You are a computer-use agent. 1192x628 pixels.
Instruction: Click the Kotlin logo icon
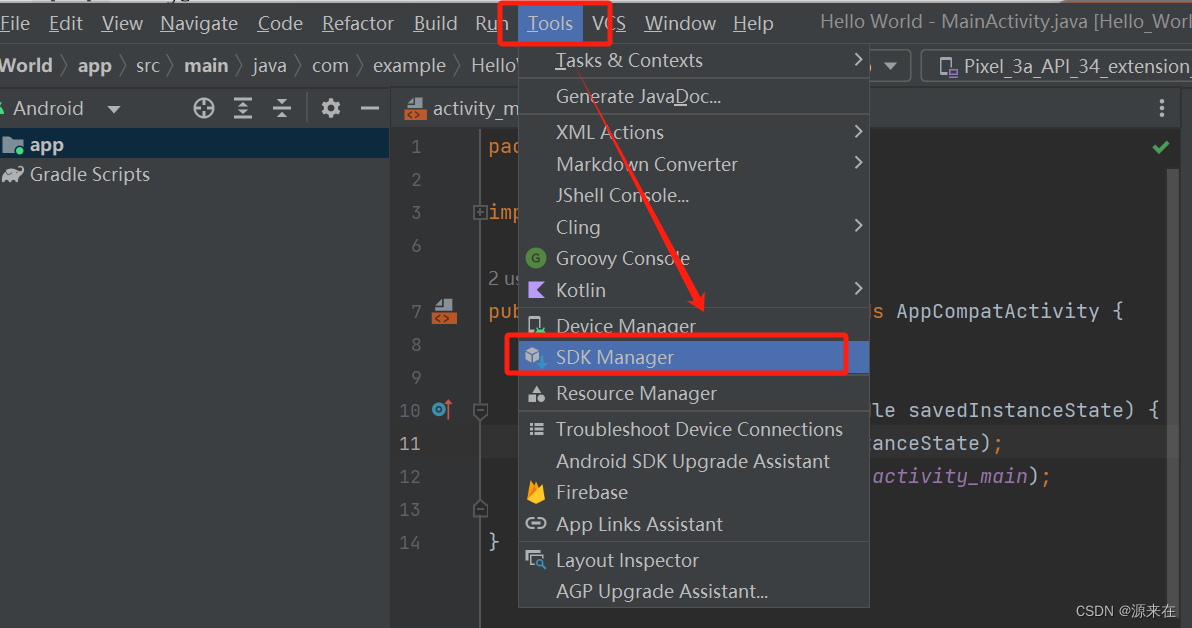click(536, 290)
